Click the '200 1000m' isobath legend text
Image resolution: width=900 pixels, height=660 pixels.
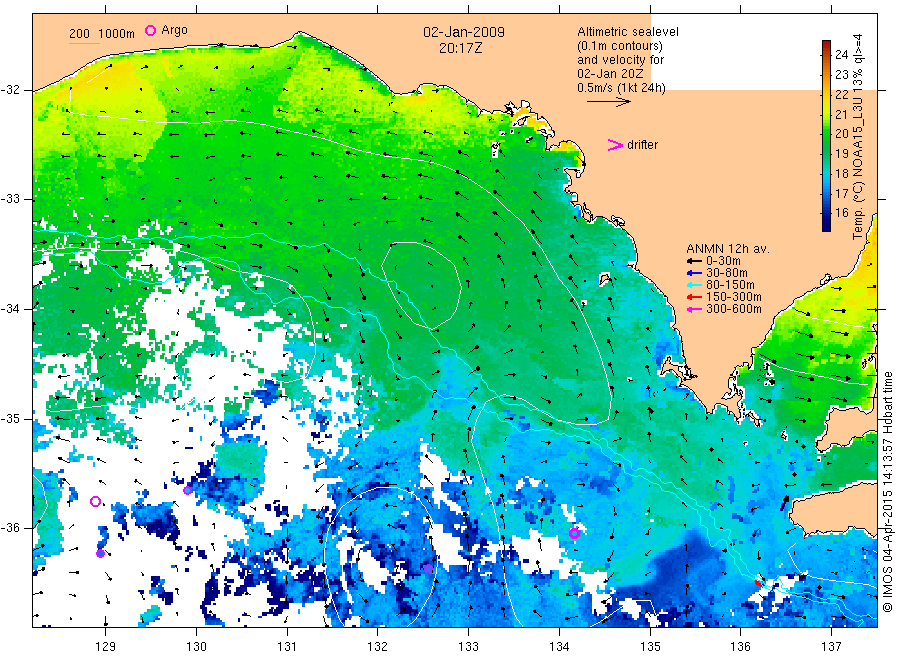(x=102, y=34)
